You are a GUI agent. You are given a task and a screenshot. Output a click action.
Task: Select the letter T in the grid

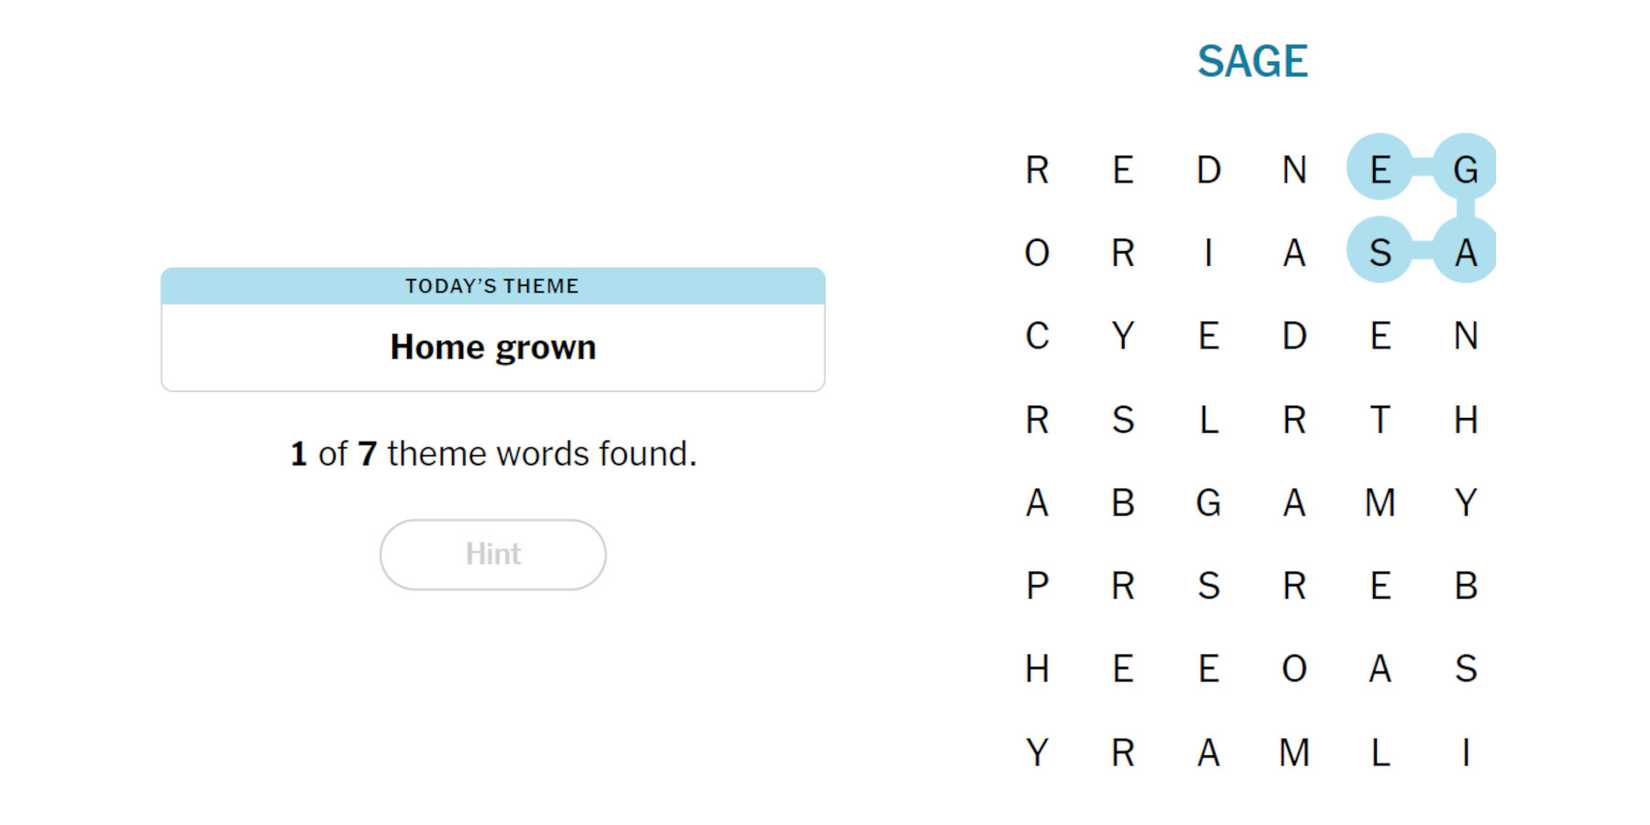(x=1379, y=419)
